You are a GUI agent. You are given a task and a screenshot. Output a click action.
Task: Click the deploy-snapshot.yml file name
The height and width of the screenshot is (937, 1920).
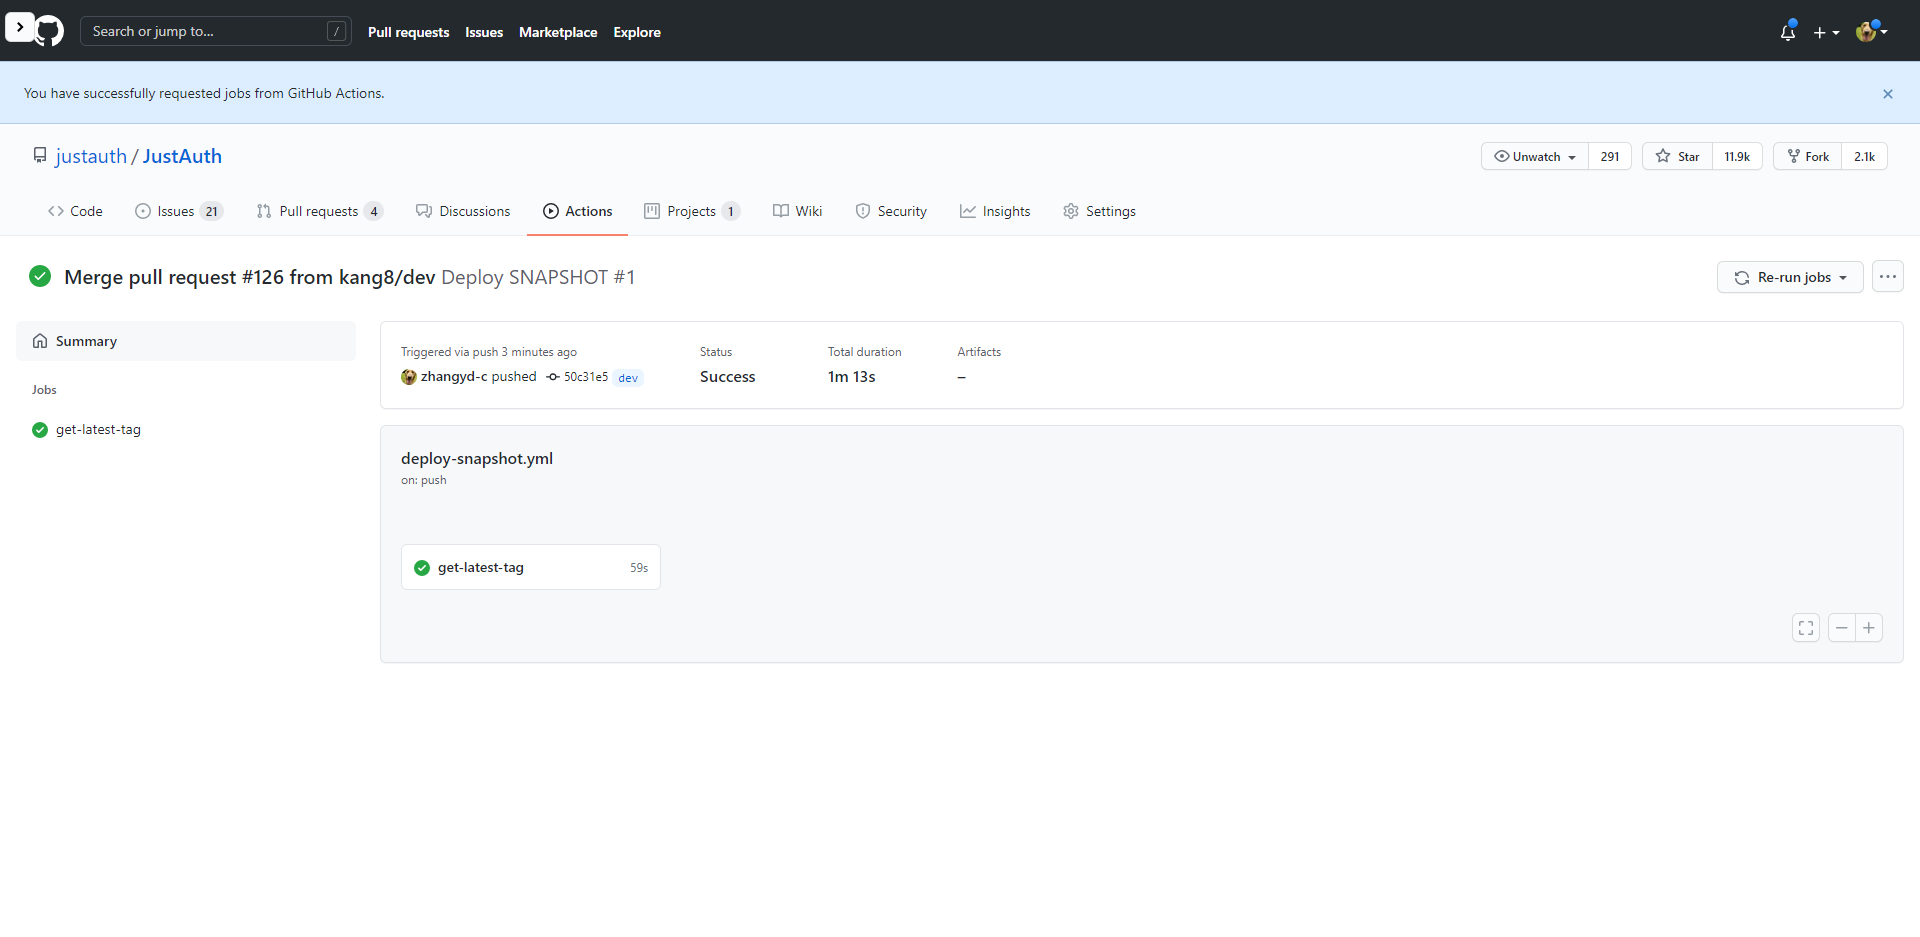click(x=477, y=459)
